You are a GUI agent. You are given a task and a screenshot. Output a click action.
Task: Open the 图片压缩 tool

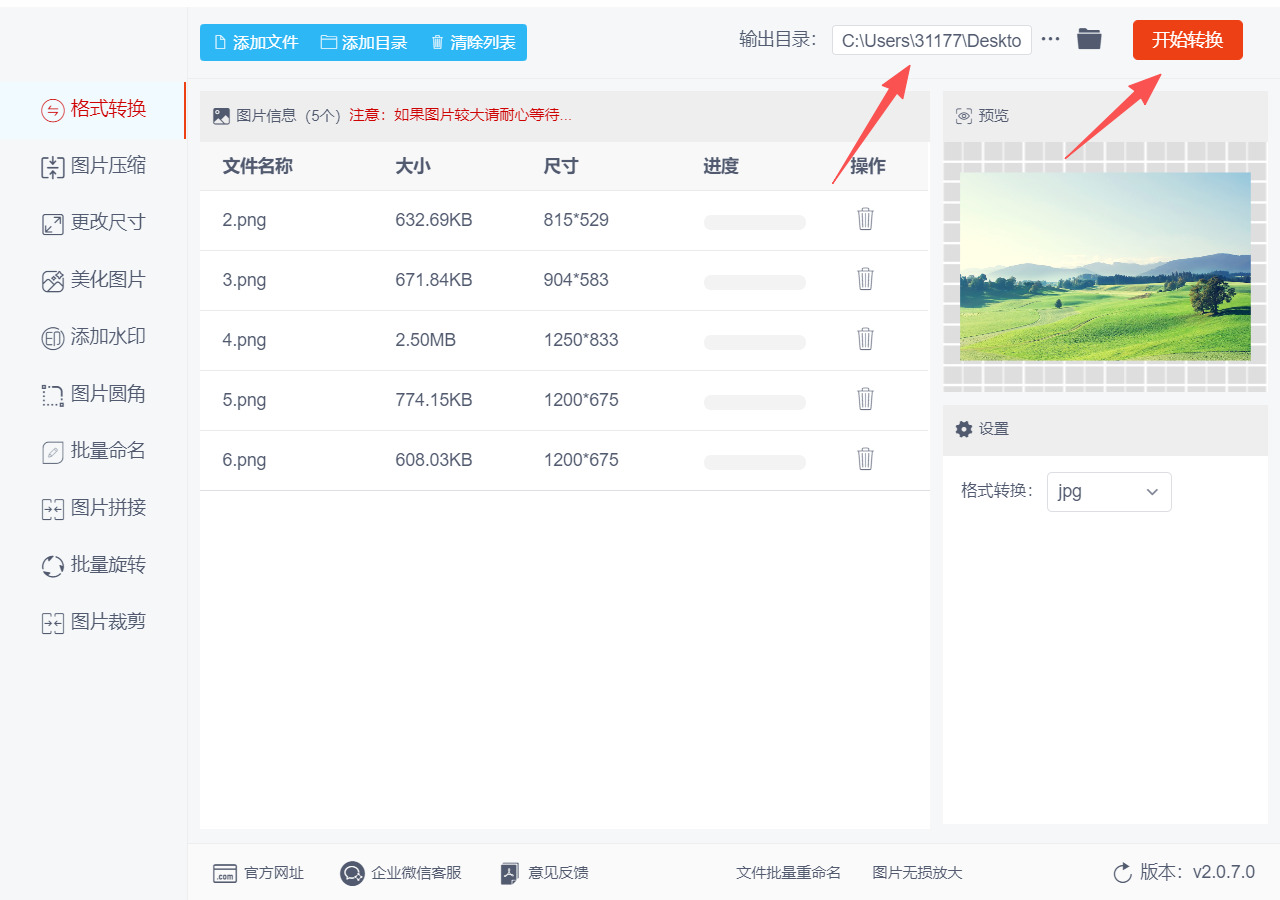click(x=93, y=166)
